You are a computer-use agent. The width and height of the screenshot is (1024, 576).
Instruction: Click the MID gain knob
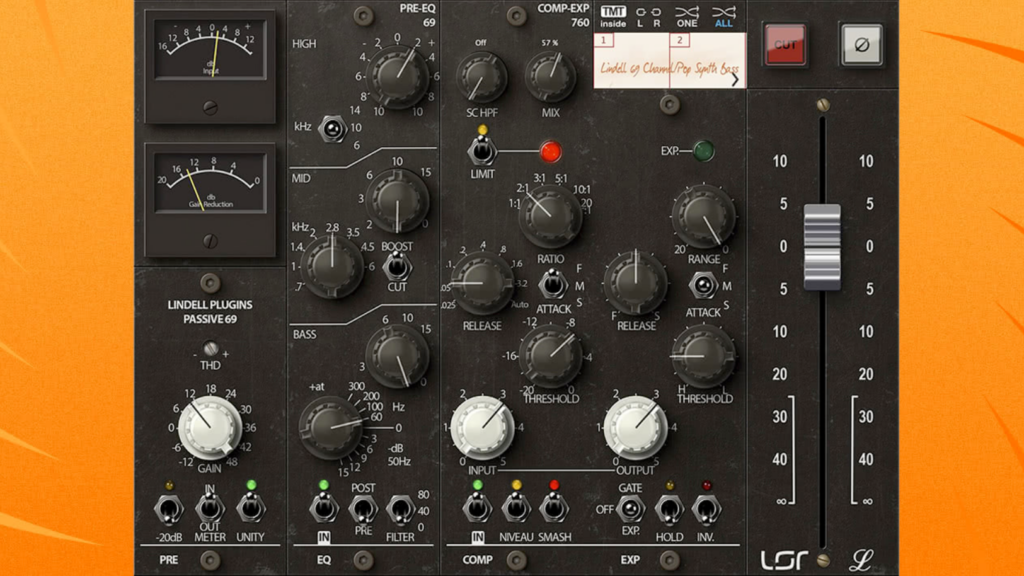click(x=397, y=201)
